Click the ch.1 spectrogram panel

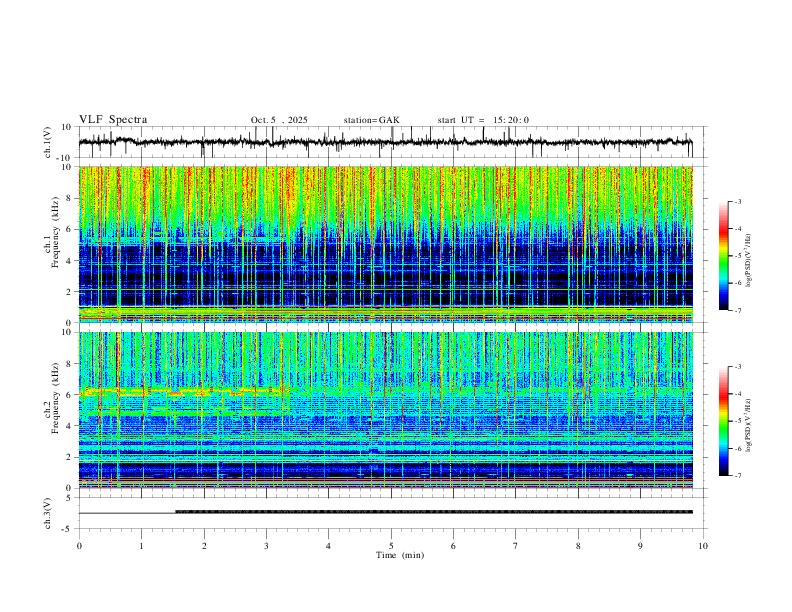[x=386, y=244]
